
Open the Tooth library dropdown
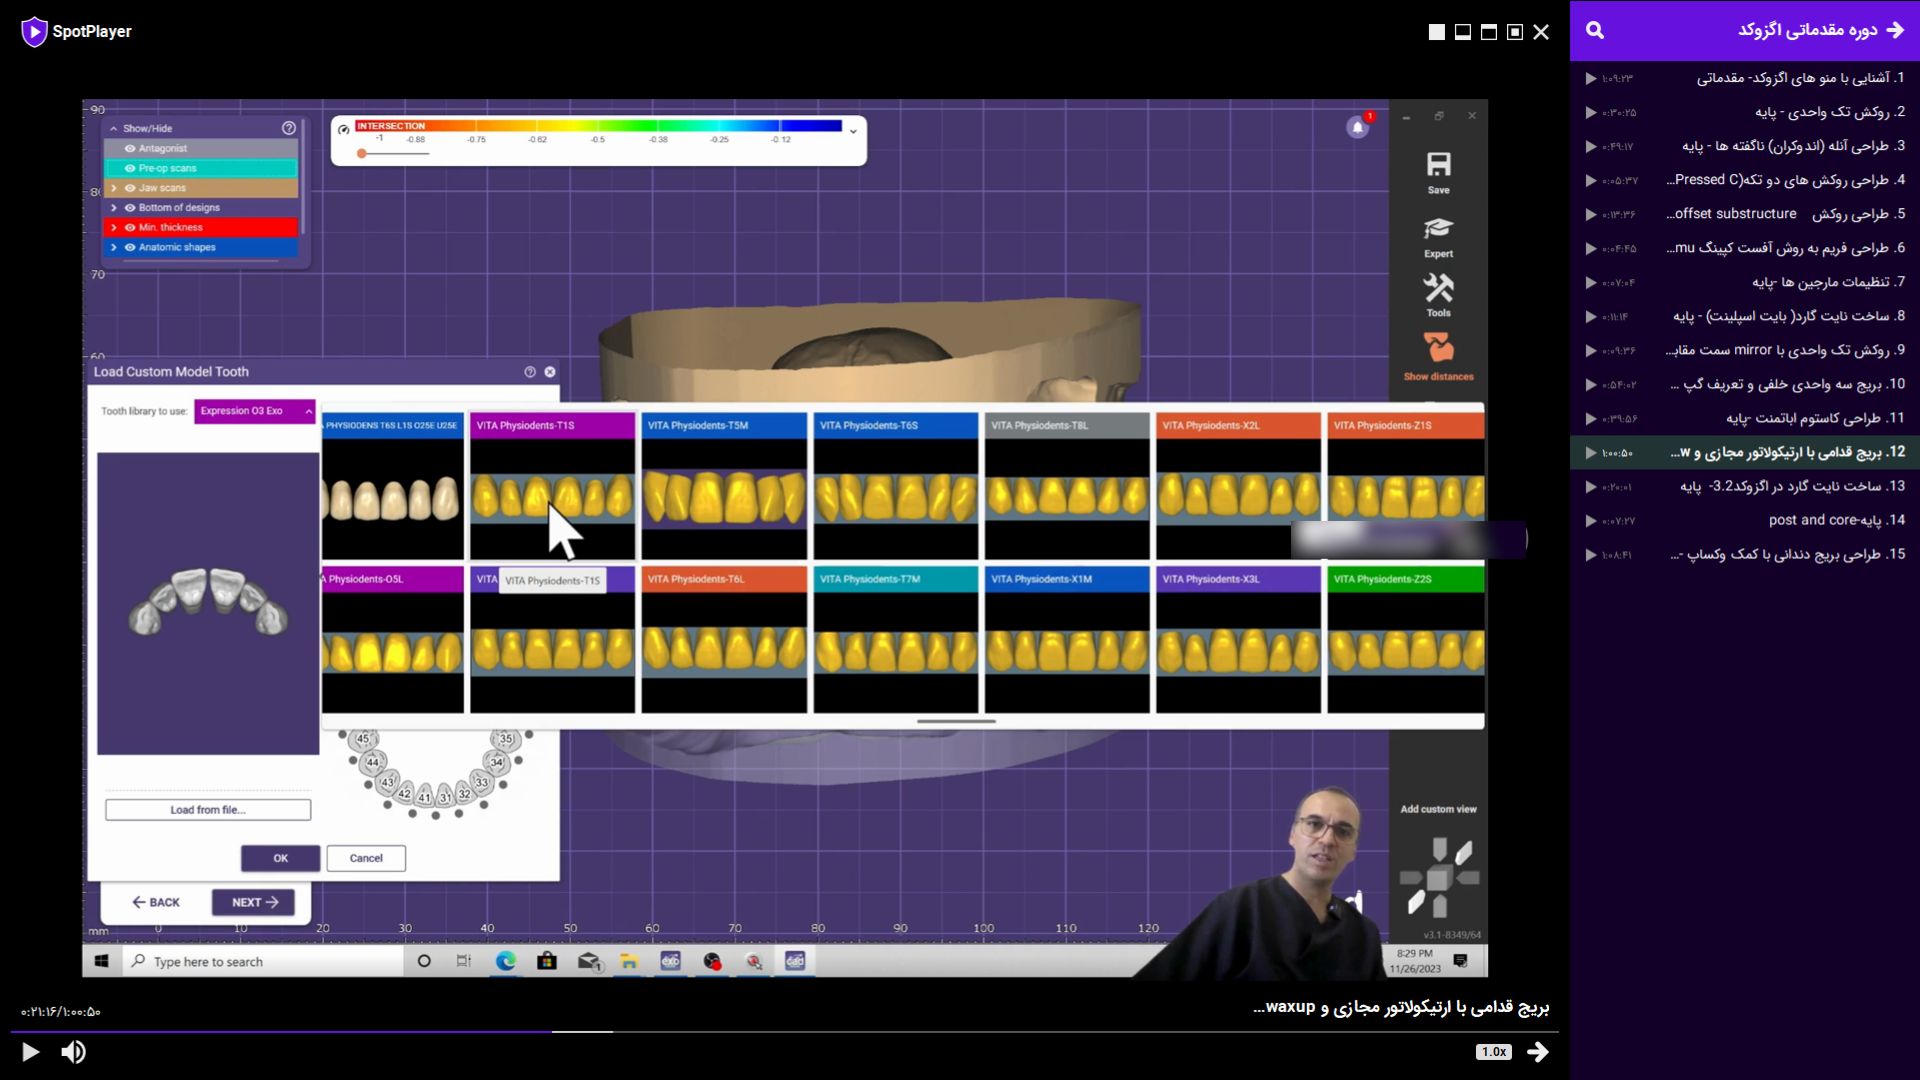(255, 411)
